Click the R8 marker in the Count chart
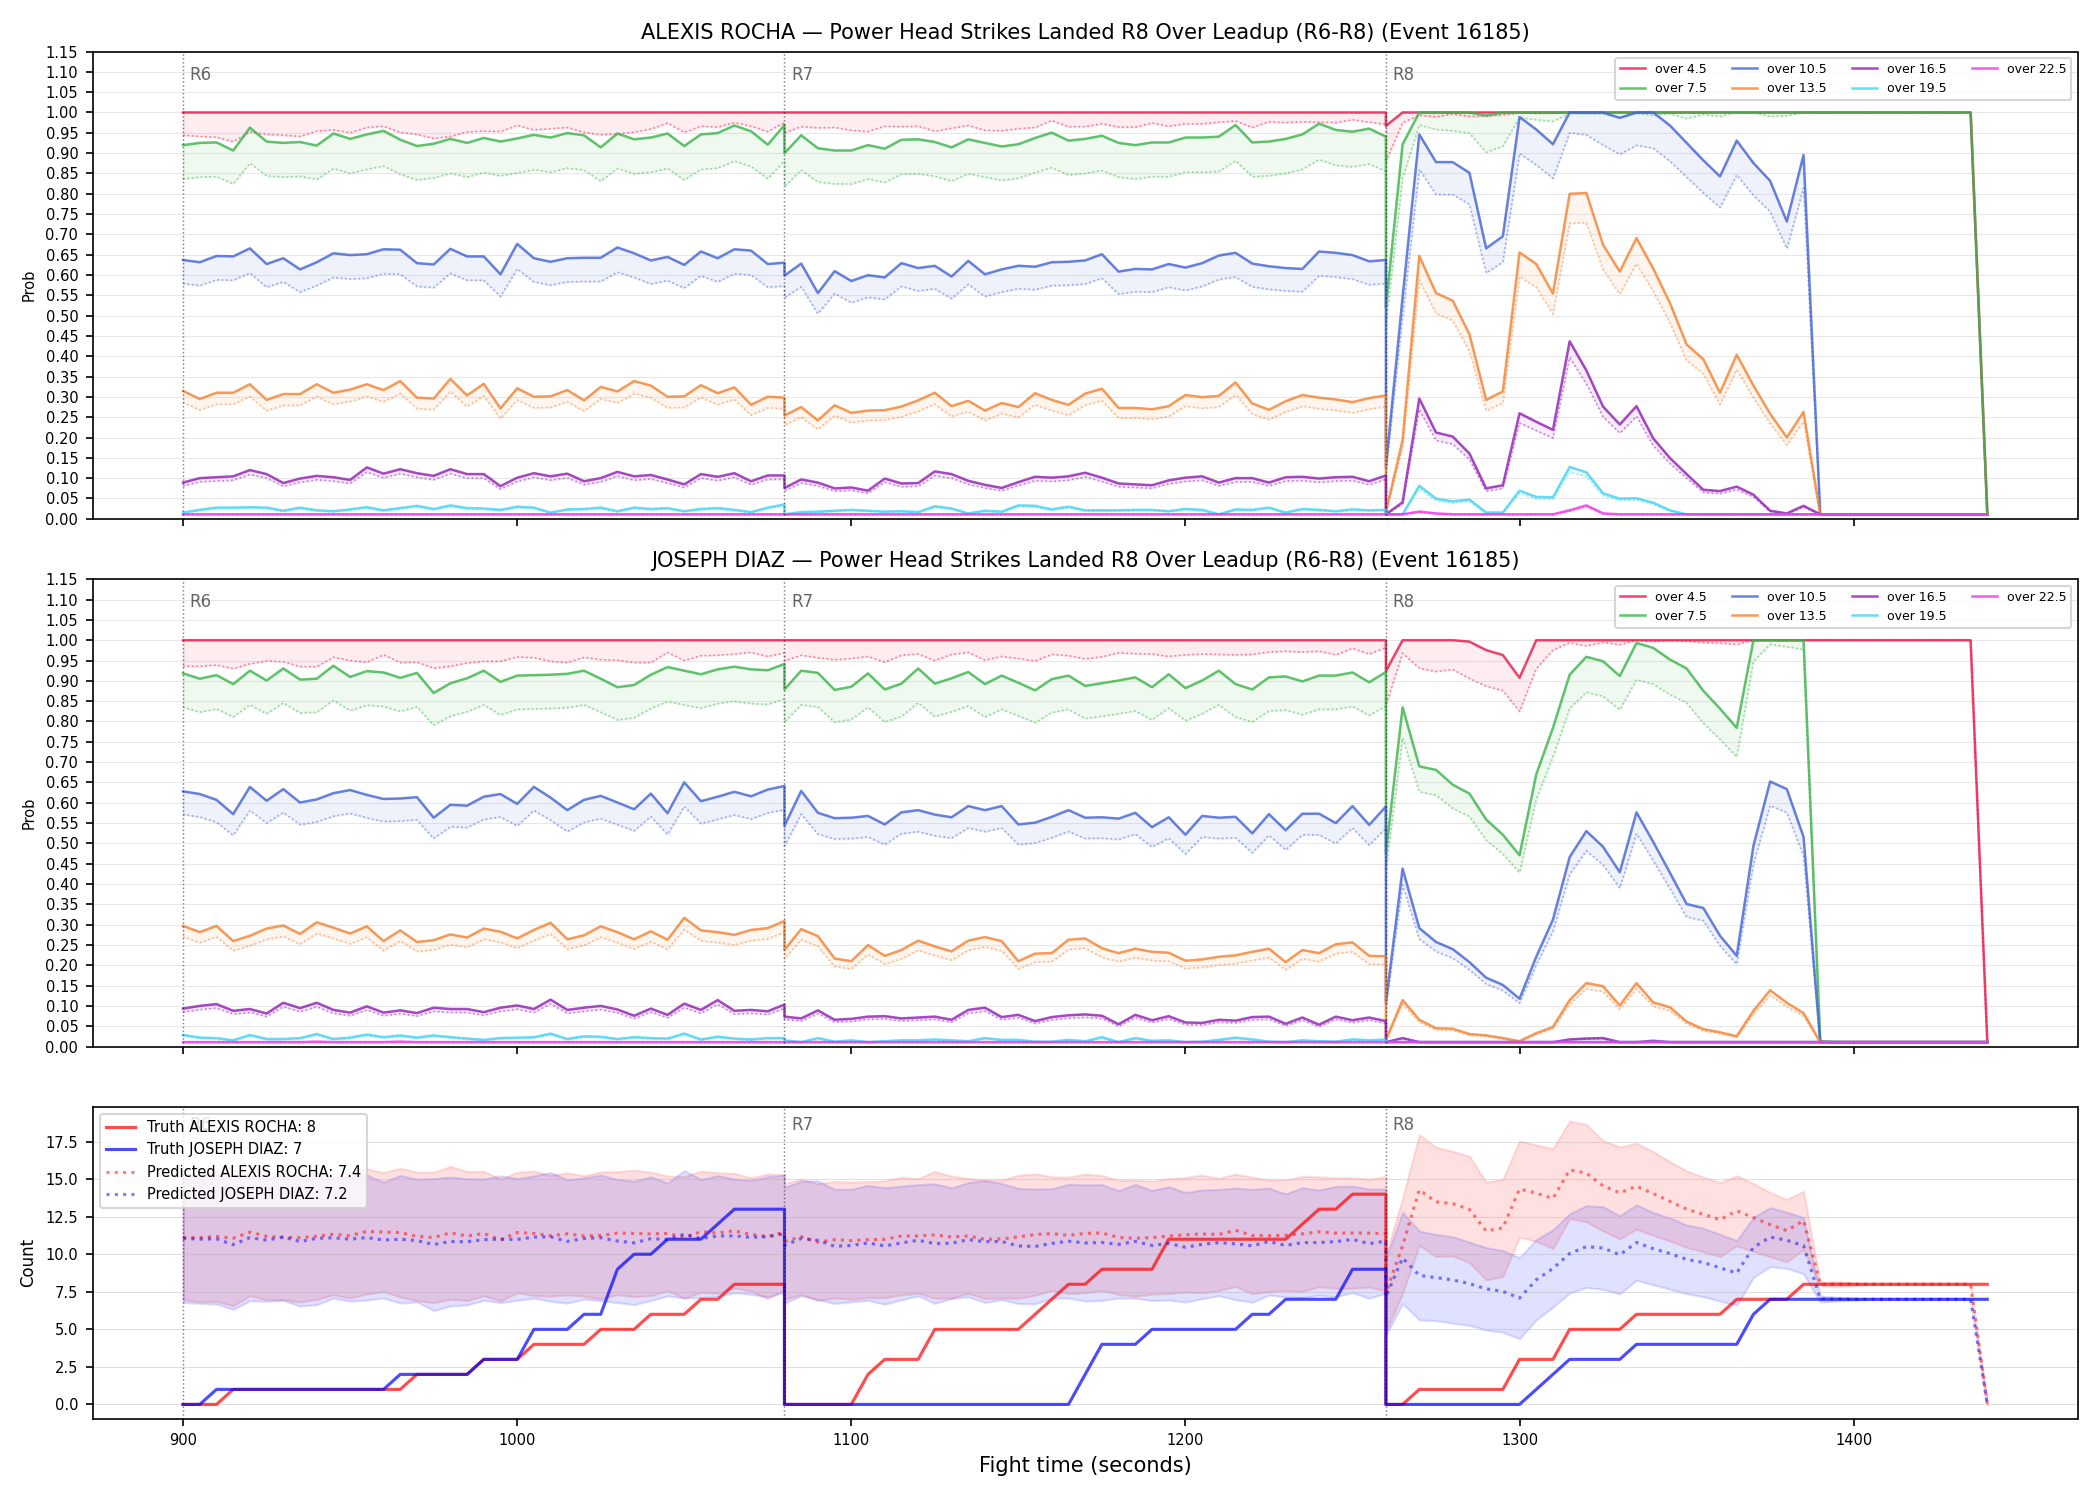The image size is (2100, 1500). (1403, 1124)
